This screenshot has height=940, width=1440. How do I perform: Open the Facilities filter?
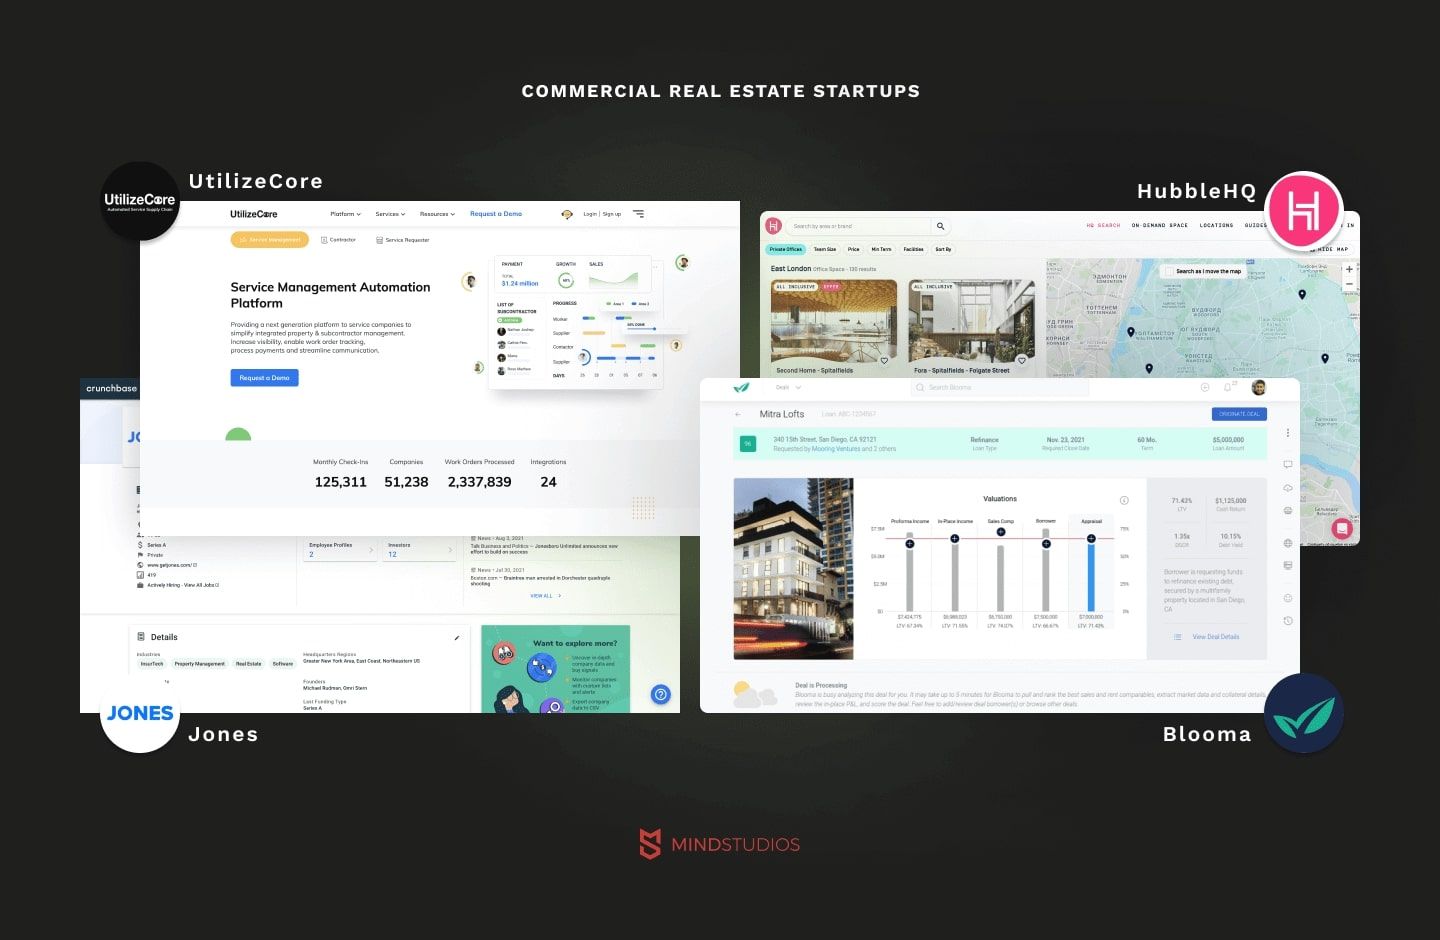click(x=913, y=249)
